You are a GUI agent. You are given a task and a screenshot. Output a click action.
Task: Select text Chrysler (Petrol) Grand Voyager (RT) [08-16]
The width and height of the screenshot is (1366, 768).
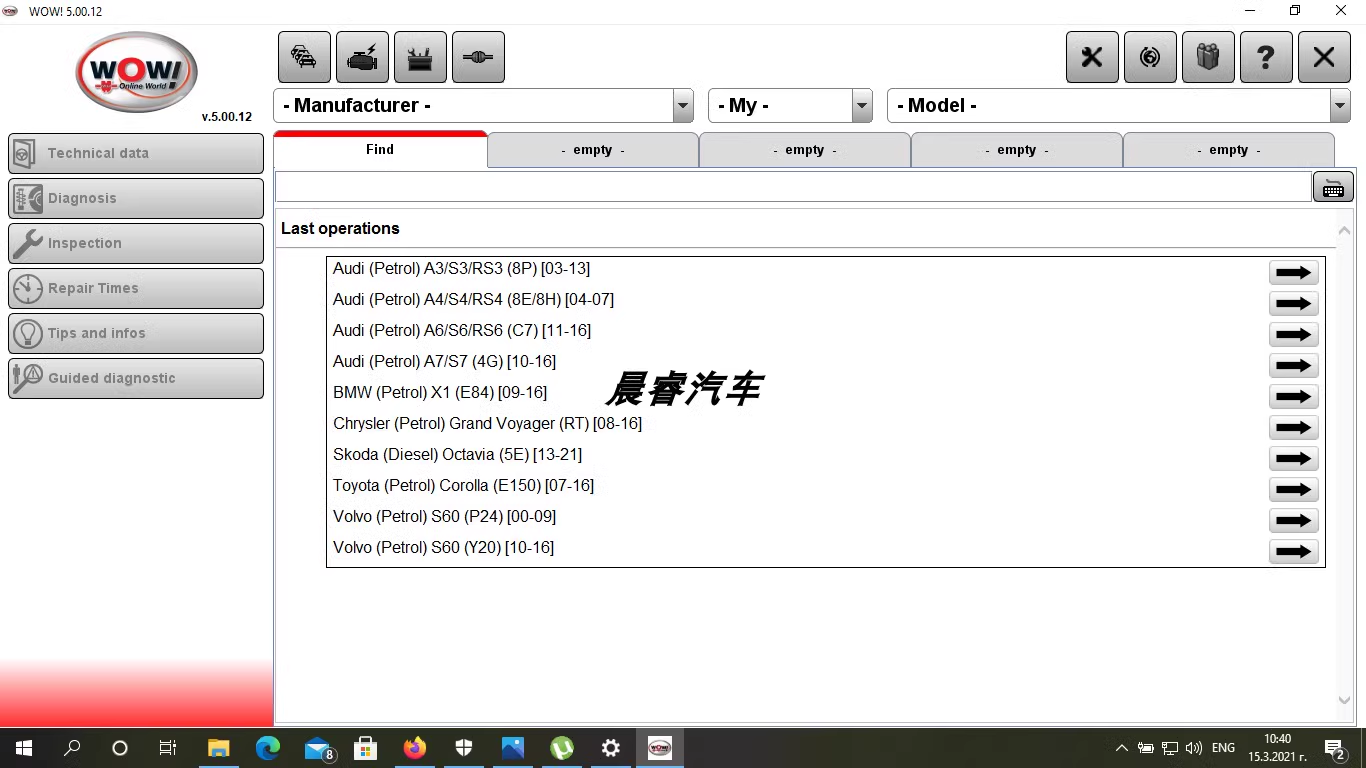(x=487, y=424)
